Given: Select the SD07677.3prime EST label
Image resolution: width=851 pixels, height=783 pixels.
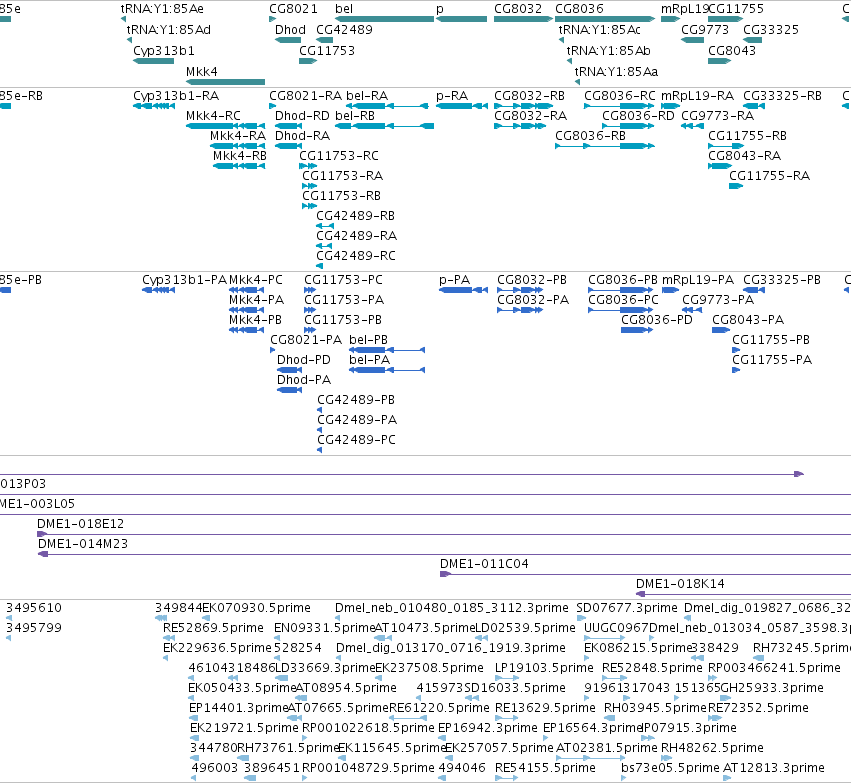Looking at the screenshot, I should 627,608.
